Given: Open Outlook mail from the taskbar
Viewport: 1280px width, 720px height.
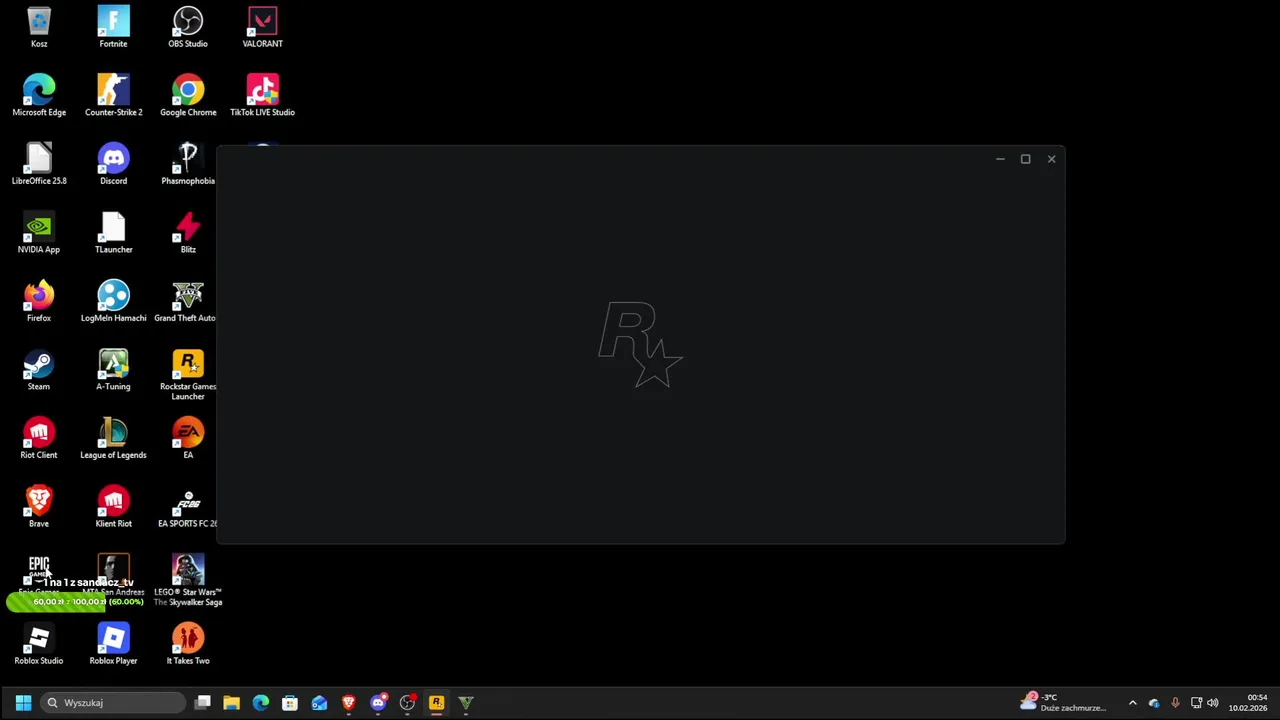Looking at the screenshot, I should tap(319, 703).
